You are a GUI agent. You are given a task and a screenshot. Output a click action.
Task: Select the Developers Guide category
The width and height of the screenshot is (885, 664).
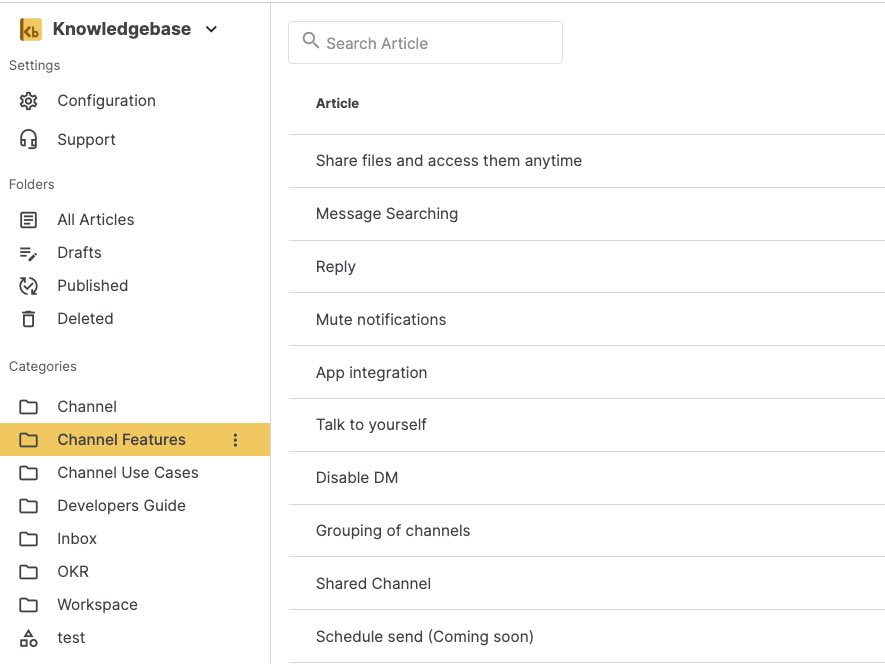coord(121,505)
